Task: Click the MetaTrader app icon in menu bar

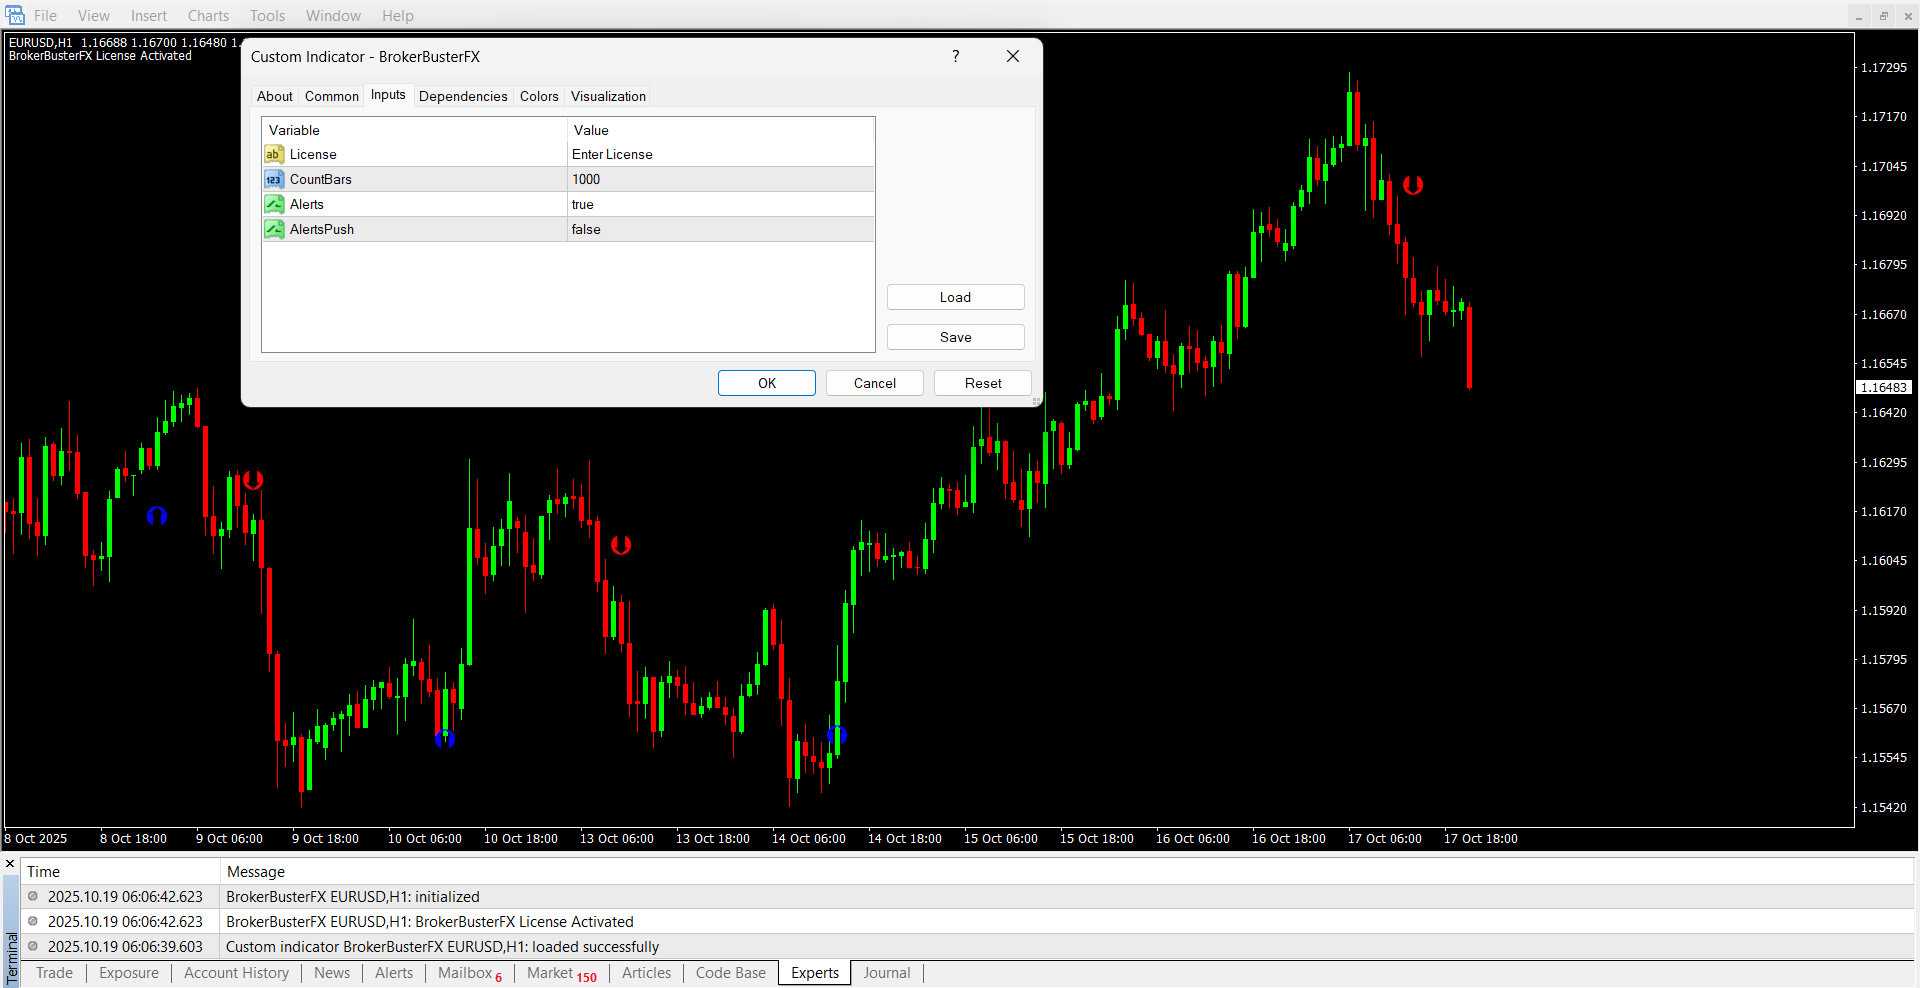Action: [15, 15]
